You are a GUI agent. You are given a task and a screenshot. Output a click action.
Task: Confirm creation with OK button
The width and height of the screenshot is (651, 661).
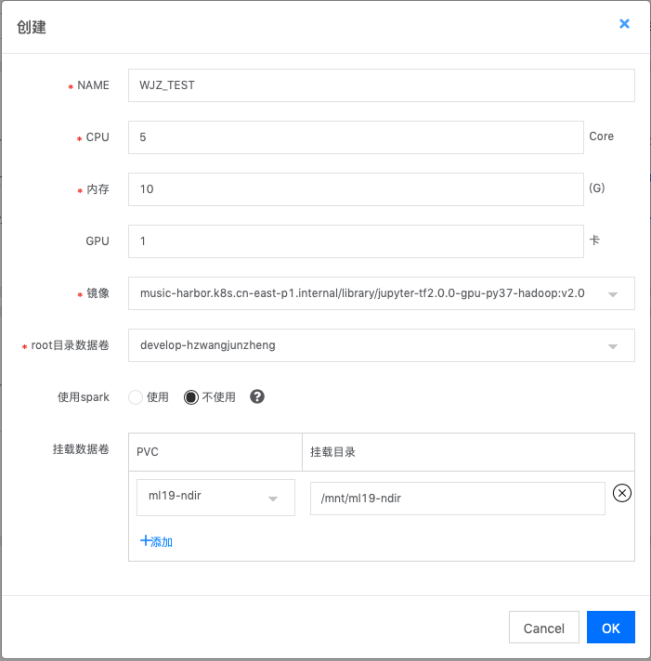(x=610, y=628)
